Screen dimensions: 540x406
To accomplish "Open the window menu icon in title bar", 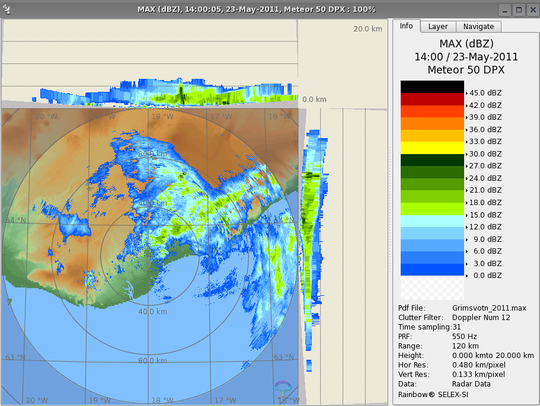I will pos(7,9).
